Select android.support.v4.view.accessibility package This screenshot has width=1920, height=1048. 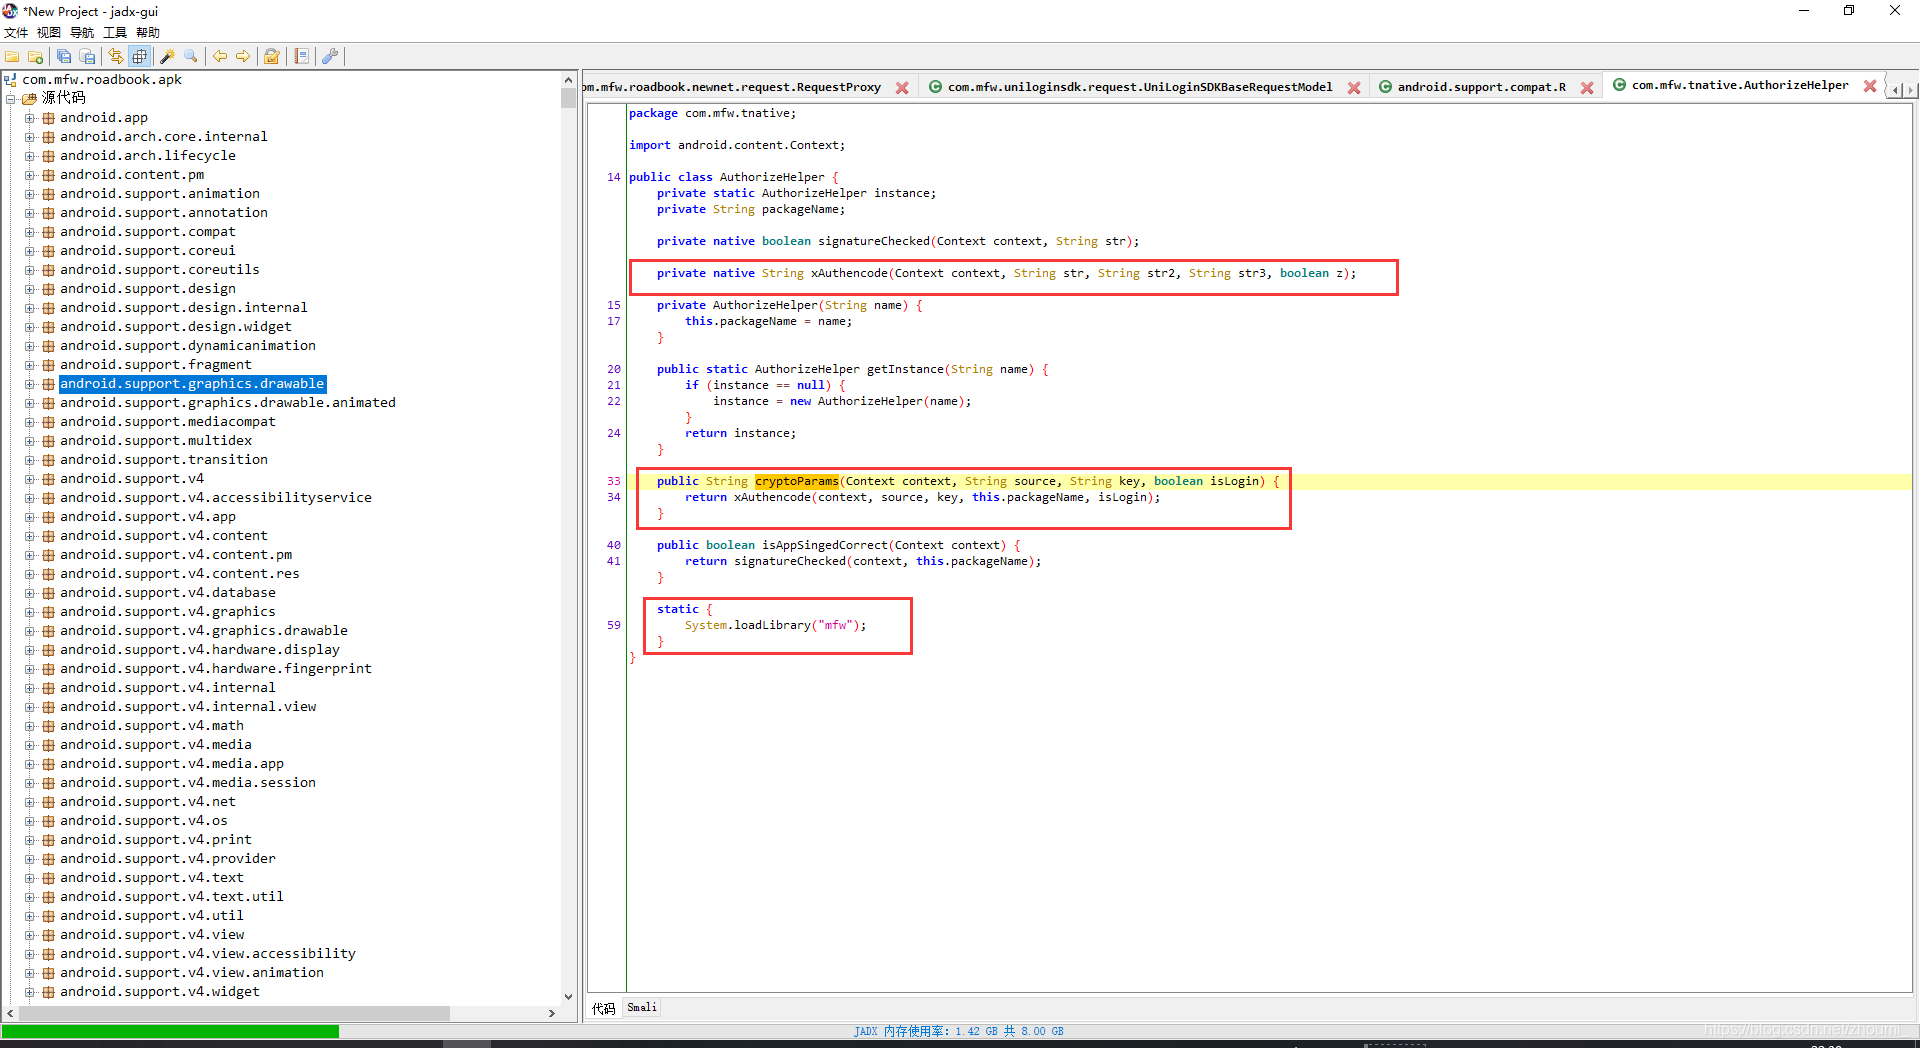click(208, 954)
